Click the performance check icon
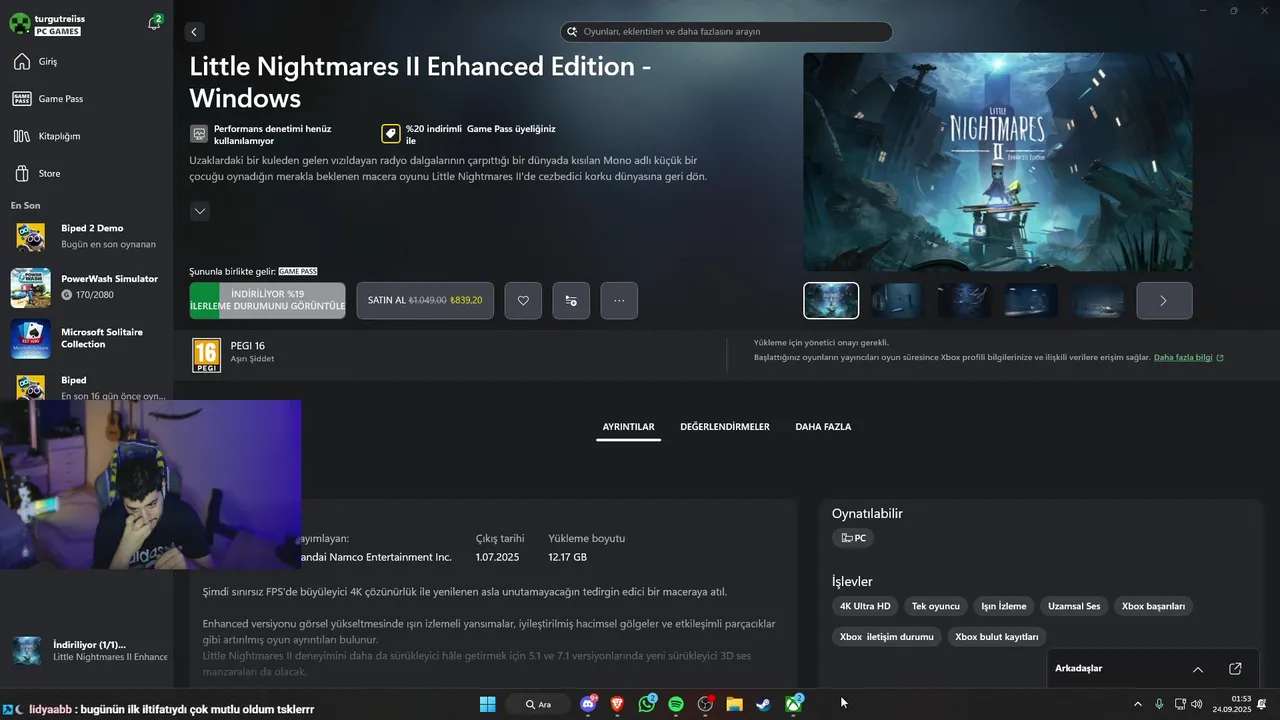The width and height of the screenshot is (1280, 720). (199, 134)
